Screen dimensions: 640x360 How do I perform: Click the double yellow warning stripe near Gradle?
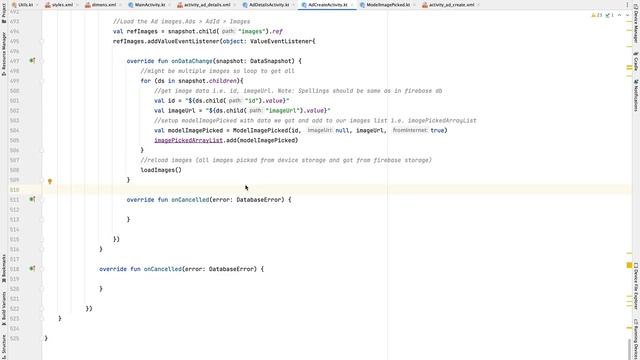[x=629, y=68]
